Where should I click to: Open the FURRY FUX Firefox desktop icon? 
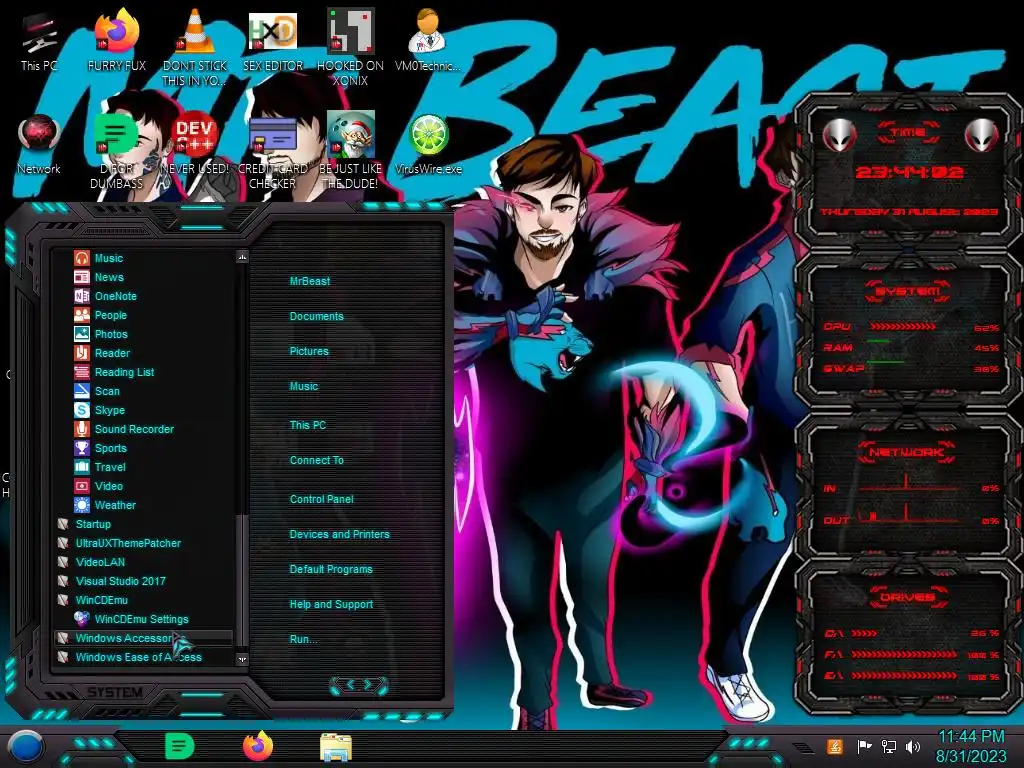coord(116,41)
